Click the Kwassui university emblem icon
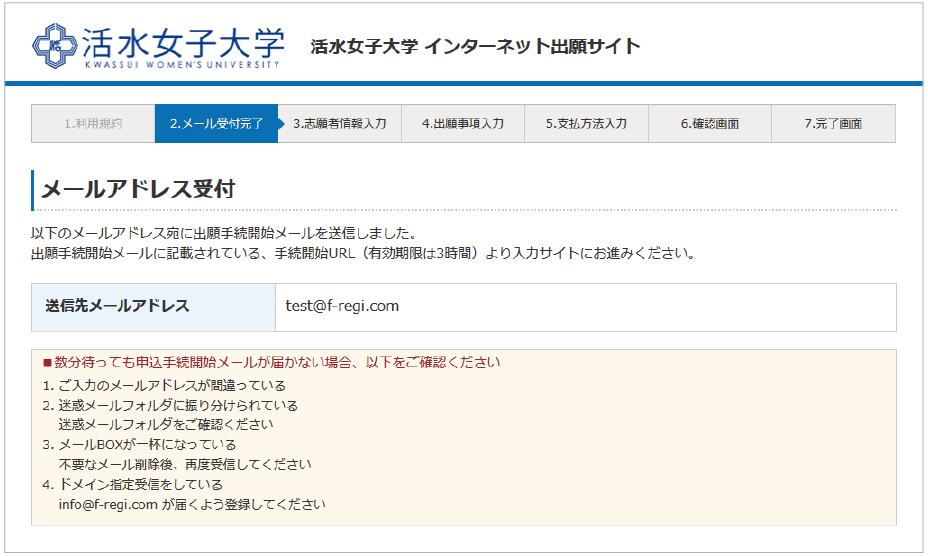 [x=53, y=45]
